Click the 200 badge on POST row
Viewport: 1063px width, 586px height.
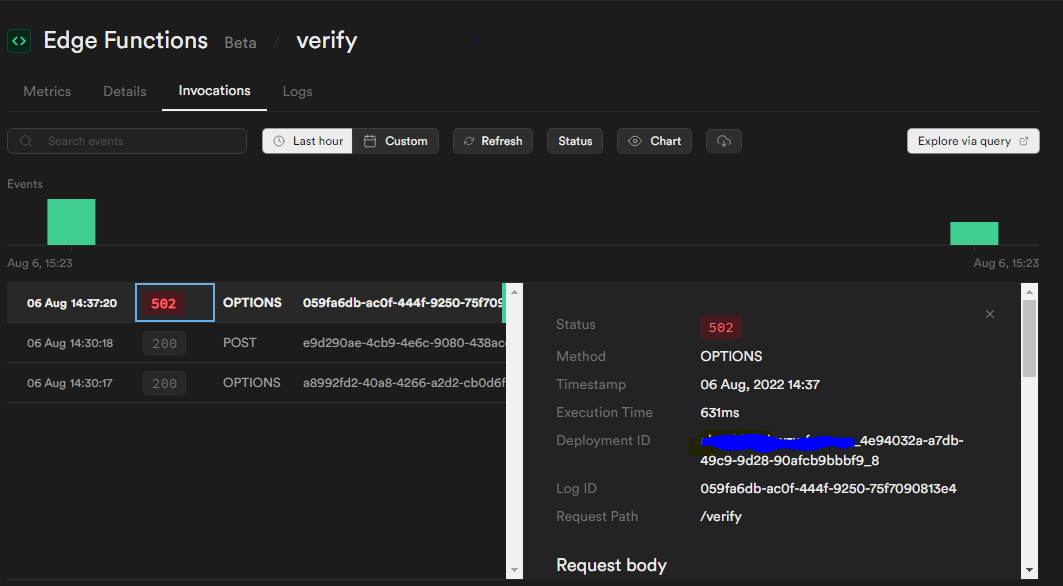(164, 343)
